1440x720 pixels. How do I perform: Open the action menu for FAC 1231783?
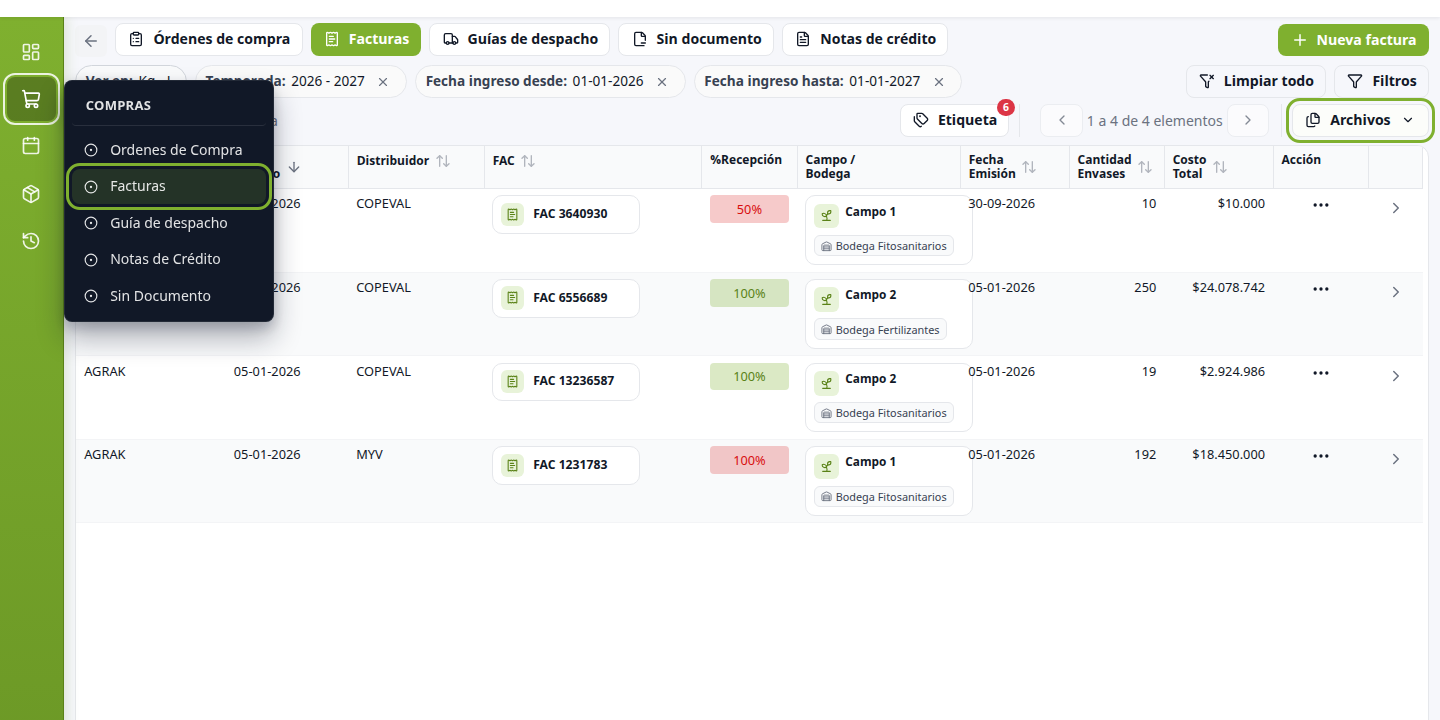pyautogui.click(x=1321, y=456)
